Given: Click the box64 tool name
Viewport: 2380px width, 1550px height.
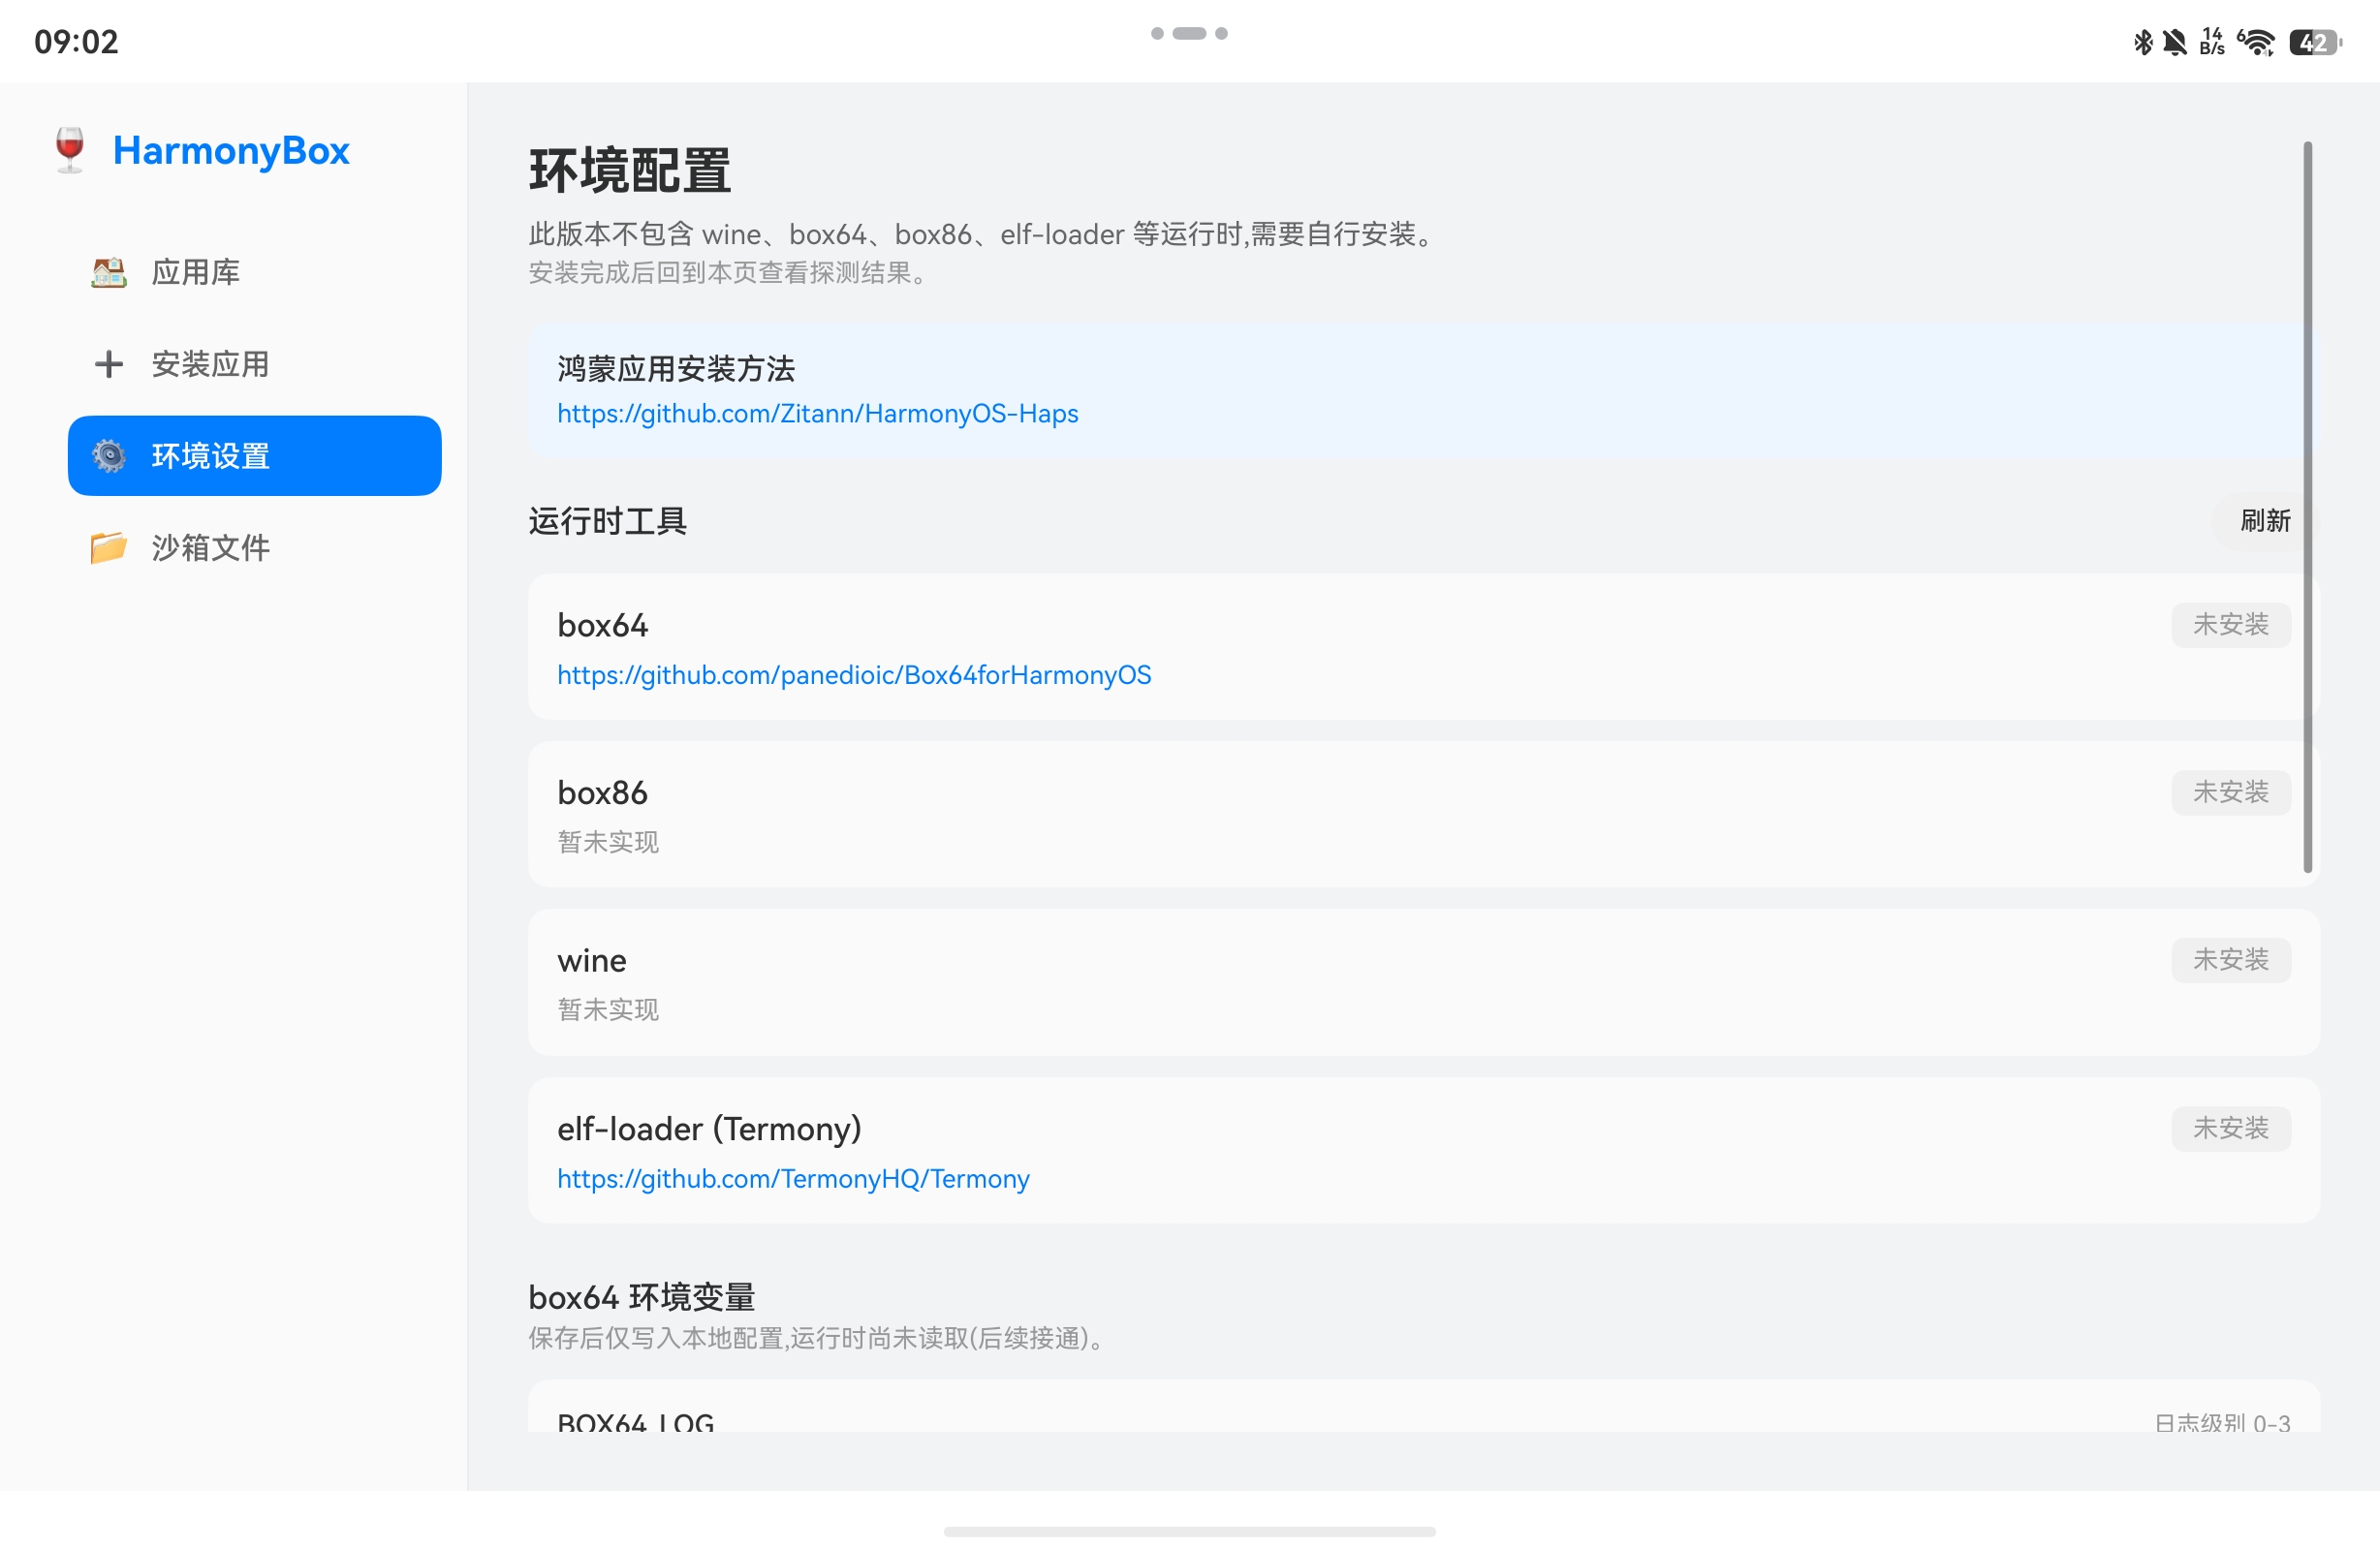Looking at the screenshot, I should 603,626.
